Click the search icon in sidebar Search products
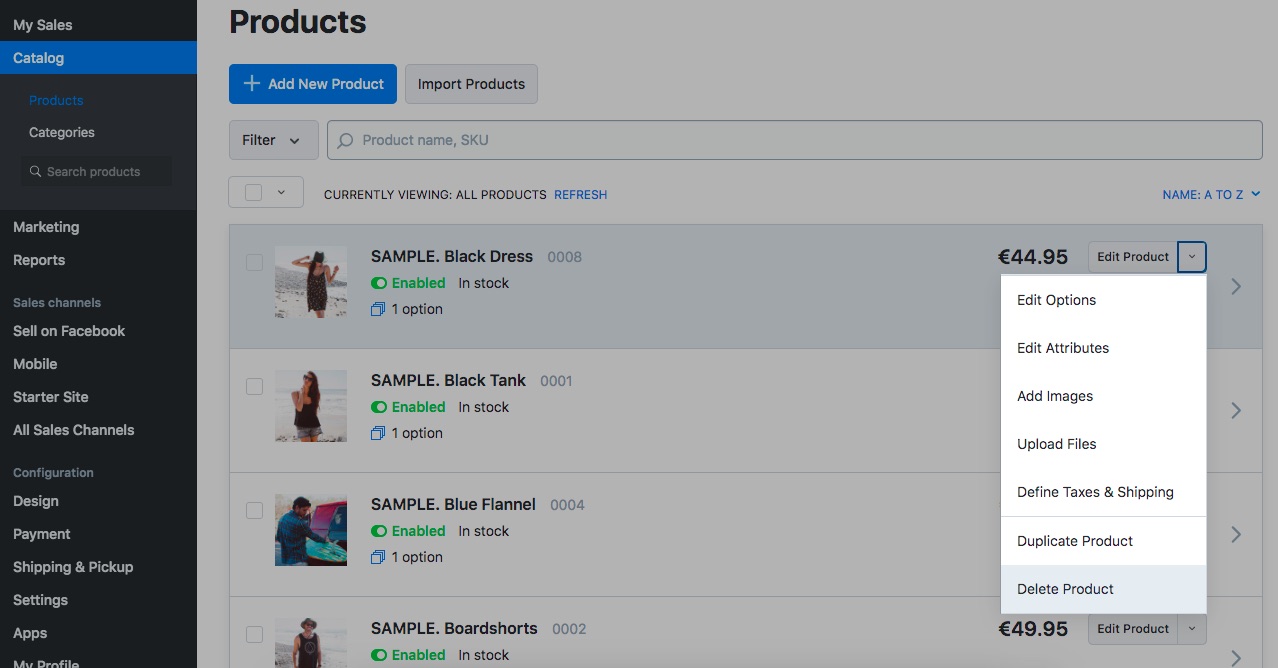The height and width of the screenshot is (668, 1278). click(36, 172)
